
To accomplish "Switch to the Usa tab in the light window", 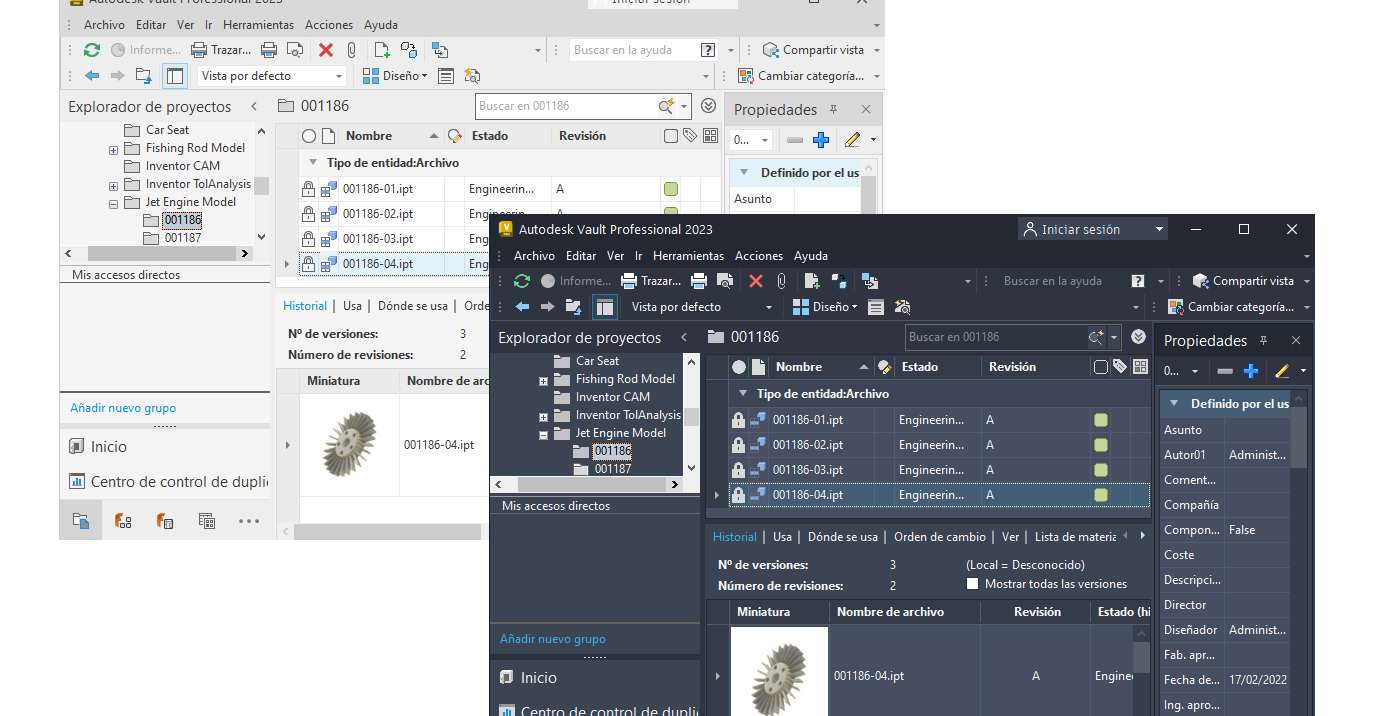I will [352, 306].
